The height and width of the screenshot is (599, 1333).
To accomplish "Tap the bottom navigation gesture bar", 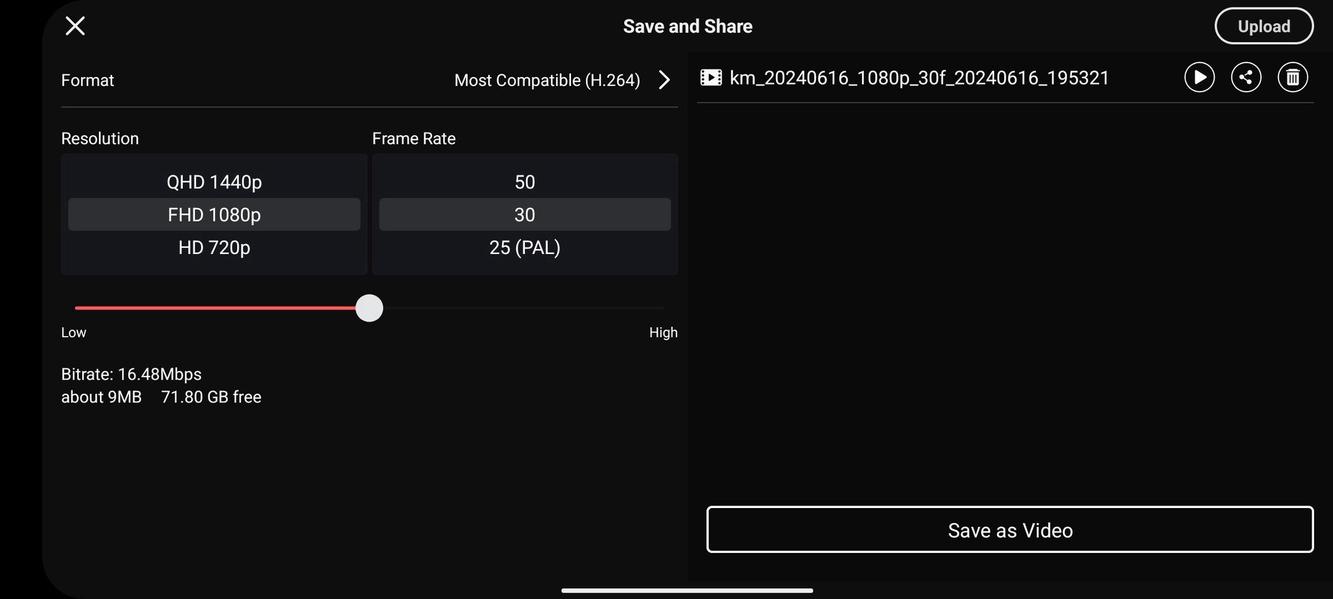I will tap(687, 589).
